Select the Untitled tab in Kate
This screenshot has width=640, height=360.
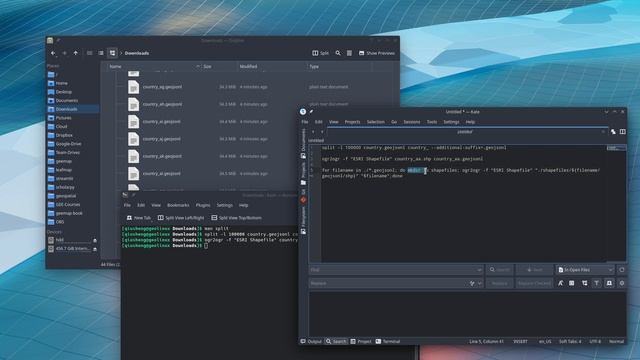(x=465, y=132)
